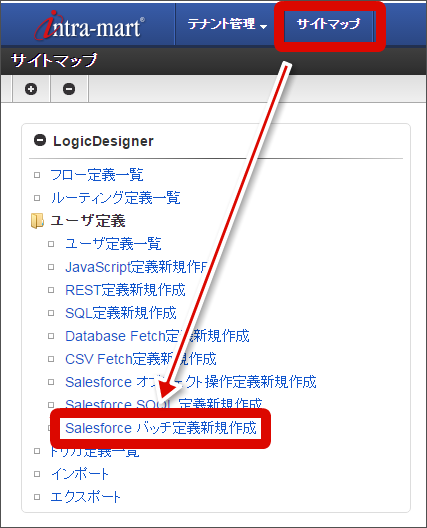427x528 pixels.
Task: Click the ユーザ定義 folder icon
Action: 37,221
